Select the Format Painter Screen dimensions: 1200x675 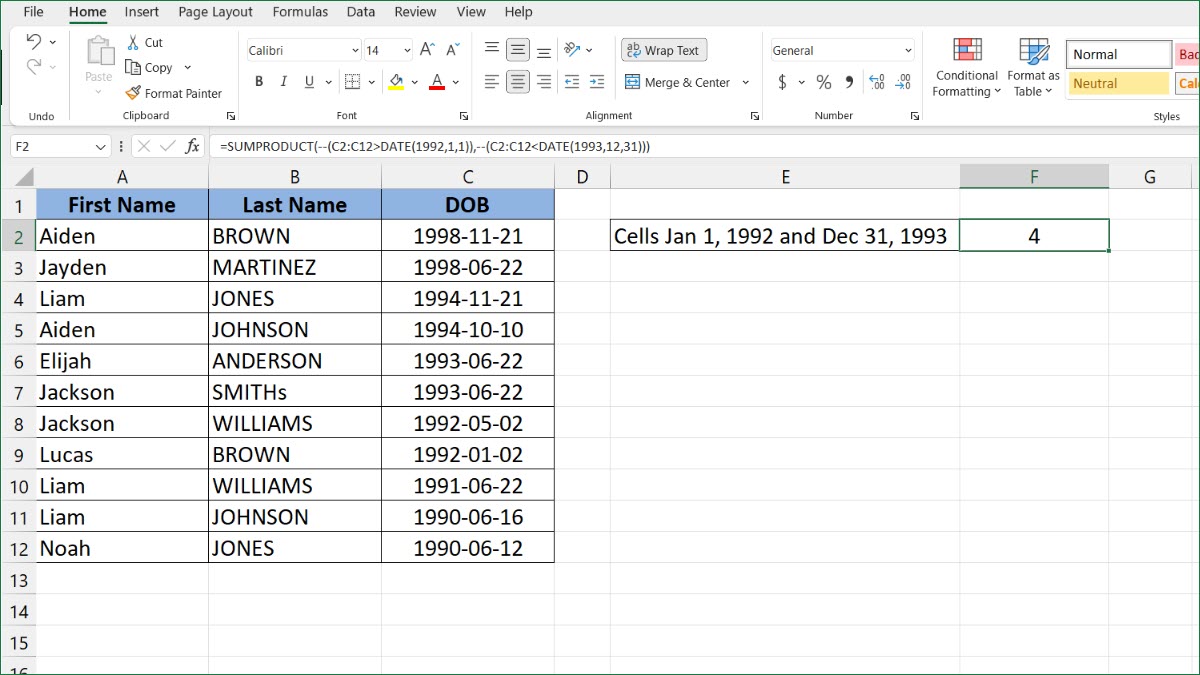174,93
